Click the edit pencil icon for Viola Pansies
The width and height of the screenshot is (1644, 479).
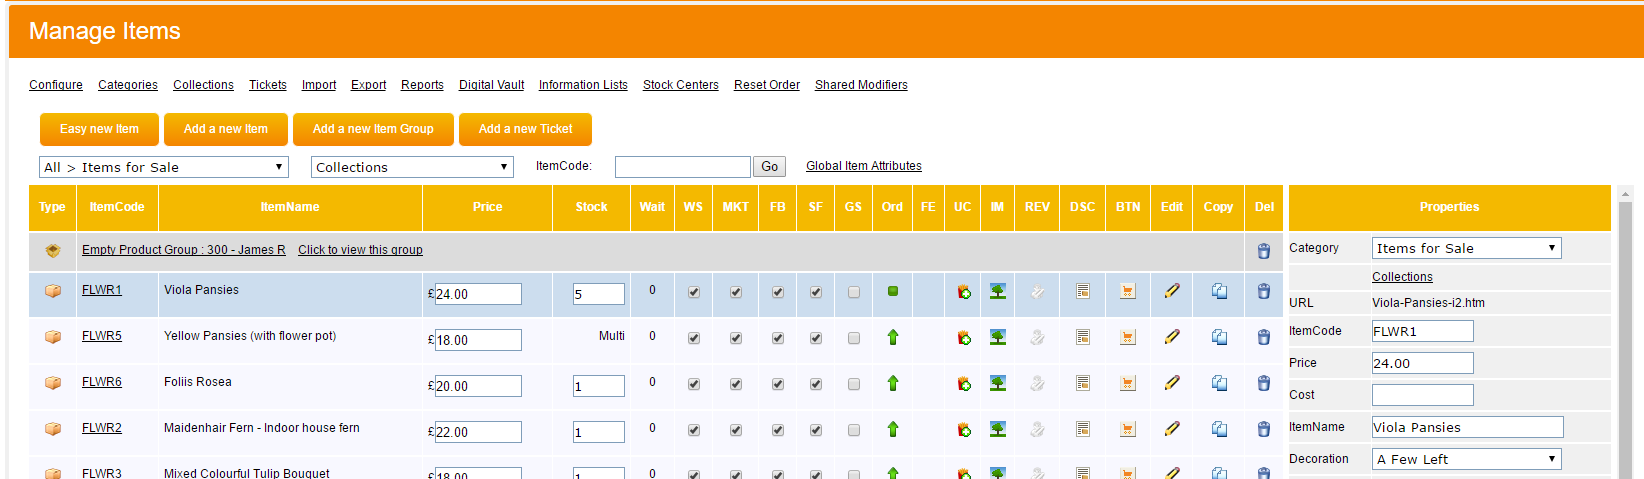pyautogui.click(x=1171, y=291)
